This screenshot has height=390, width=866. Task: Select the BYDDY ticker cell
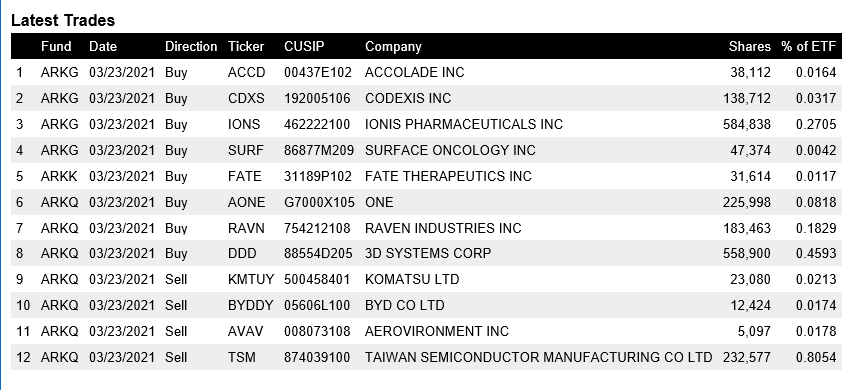251,305
